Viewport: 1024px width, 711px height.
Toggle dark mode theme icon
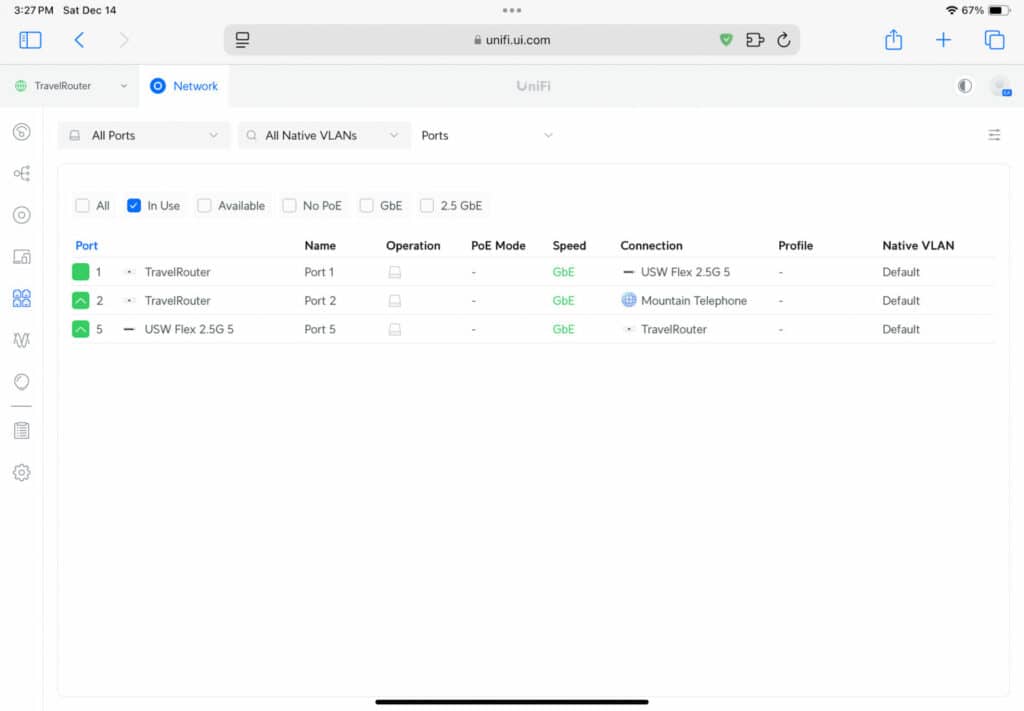click(x=965, y=86)
